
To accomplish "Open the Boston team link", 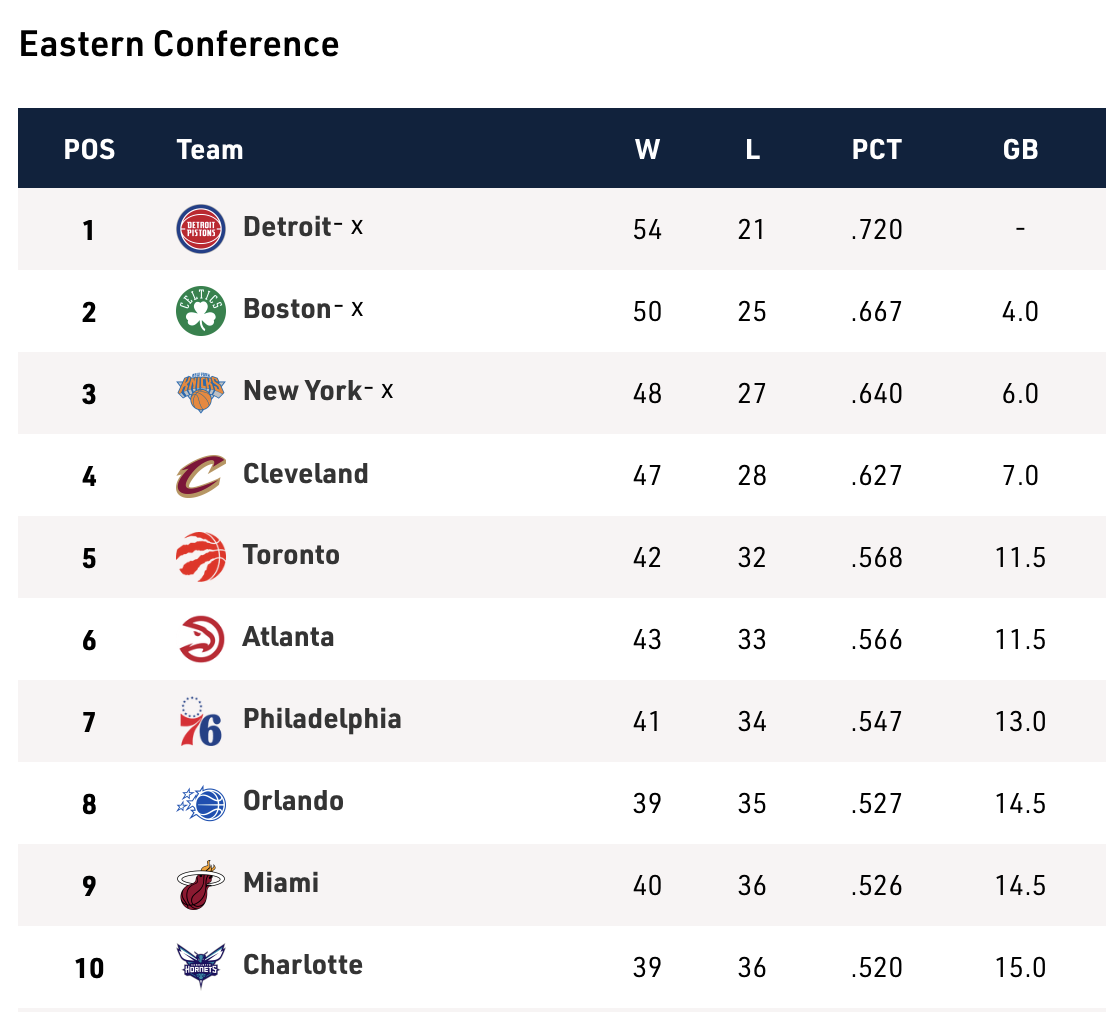I will (x=286, y=309).
